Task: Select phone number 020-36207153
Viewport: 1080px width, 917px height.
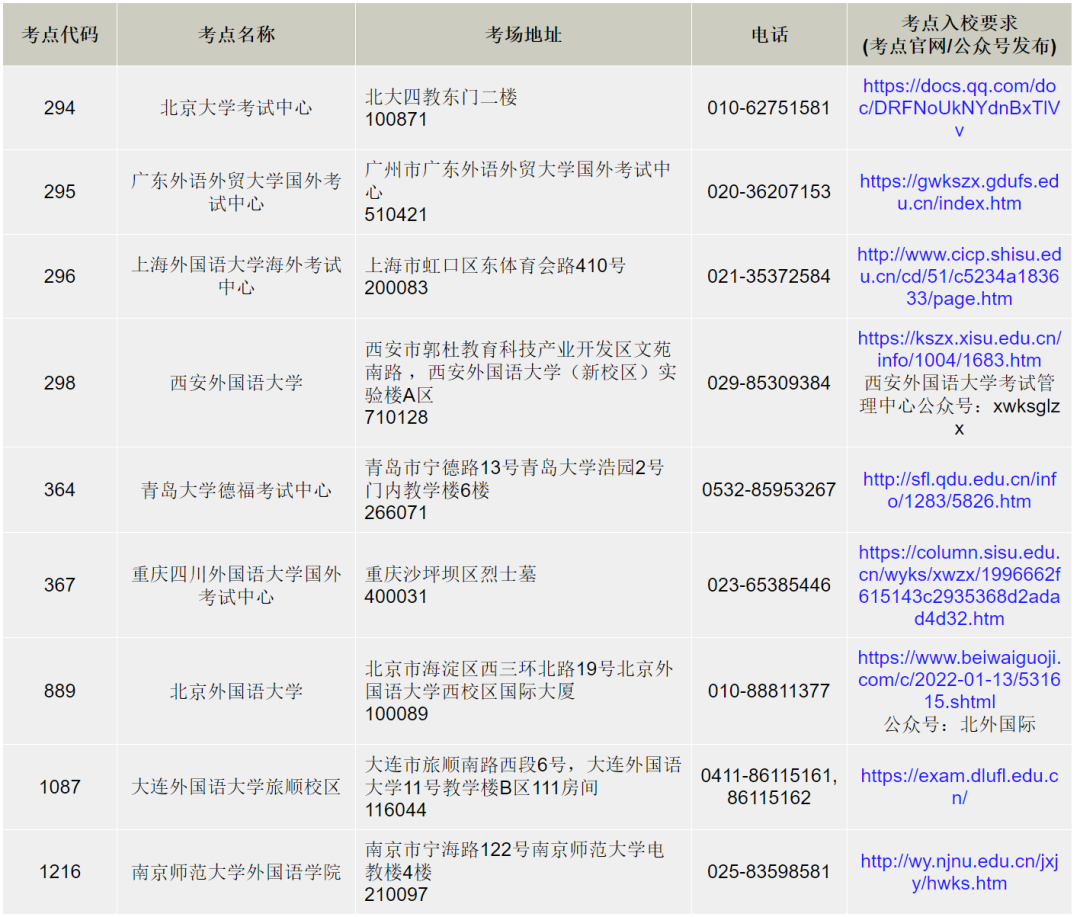Action: pyautogui.click(x=769, y=192)
